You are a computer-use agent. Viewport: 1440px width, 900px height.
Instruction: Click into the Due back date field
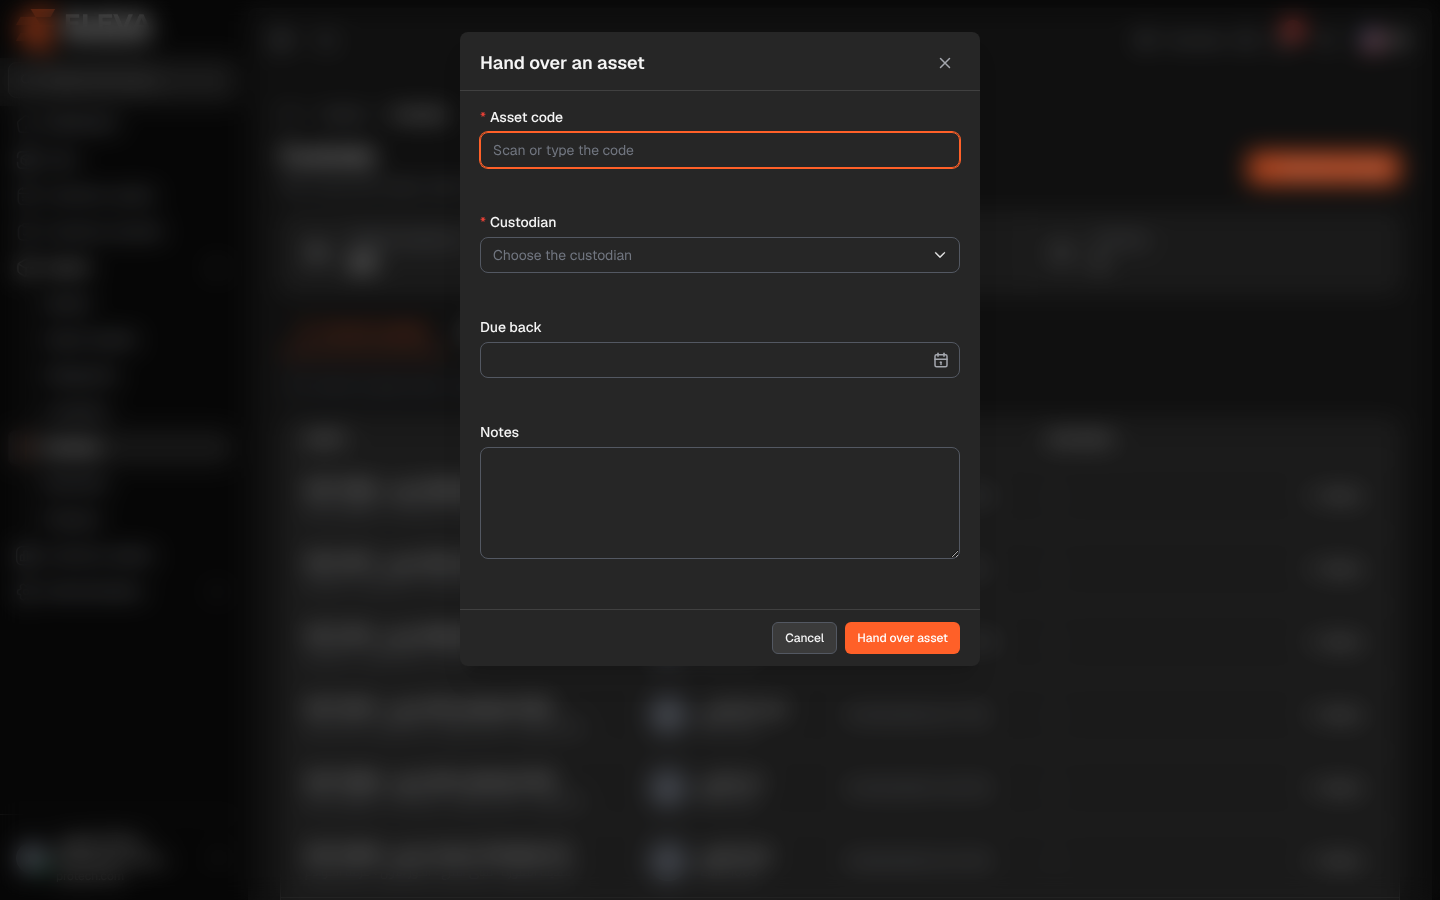point(720,360)
